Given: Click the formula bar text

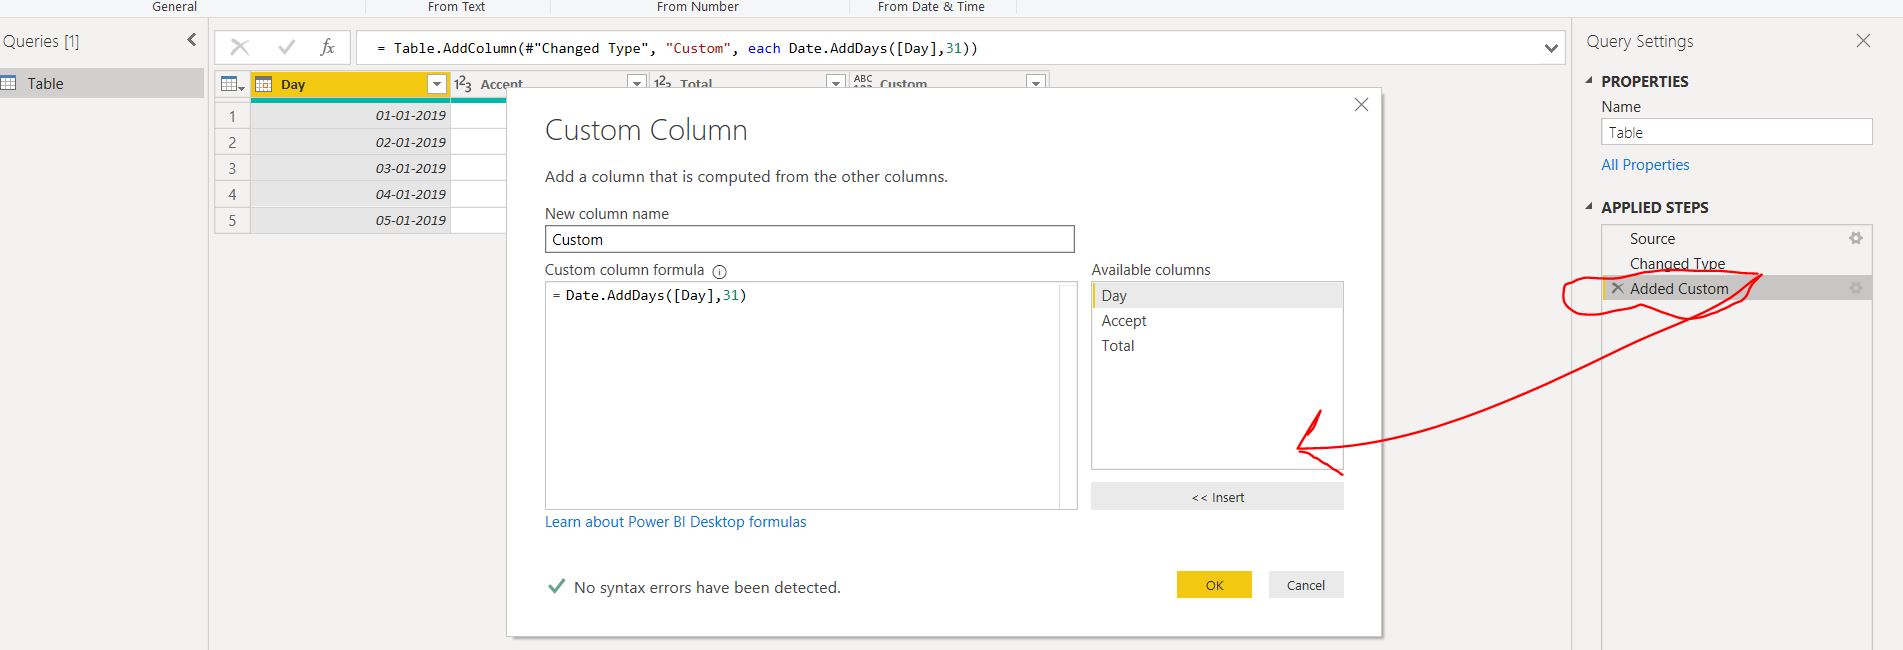Looking at the screenshot, I should (677, 48).
